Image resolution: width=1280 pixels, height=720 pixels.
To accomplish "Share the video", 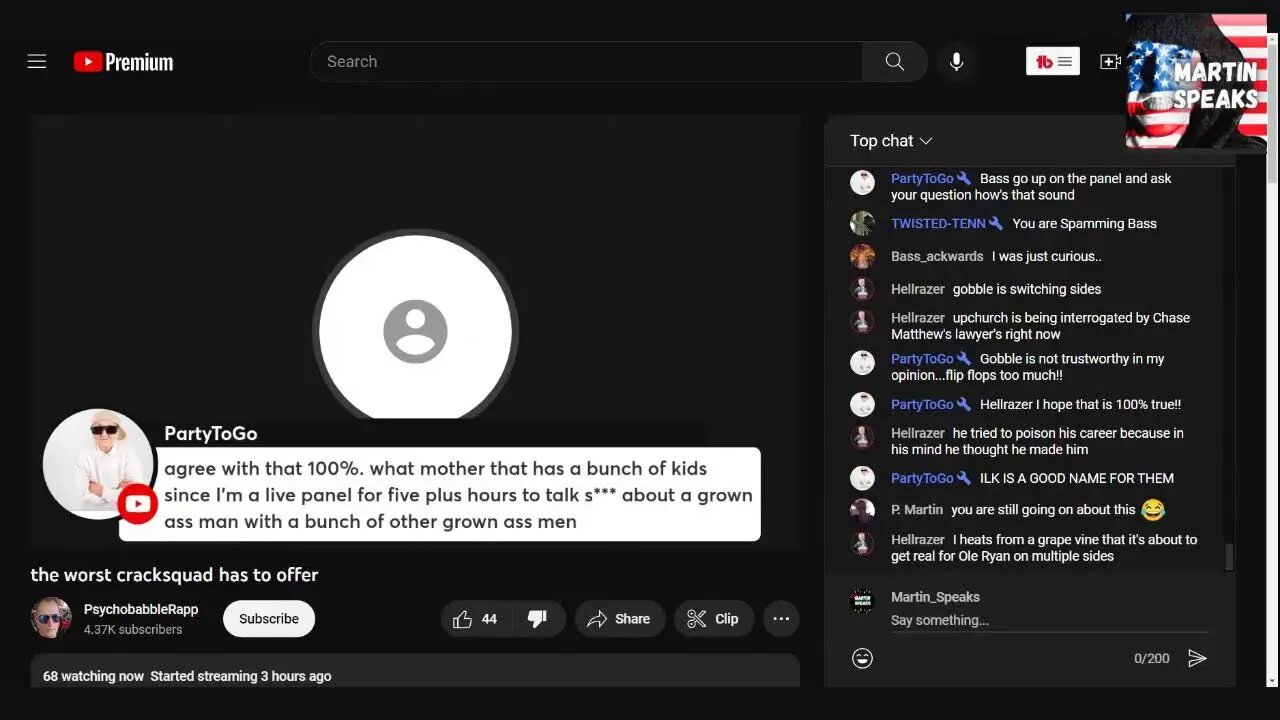I will pos(619,619).
